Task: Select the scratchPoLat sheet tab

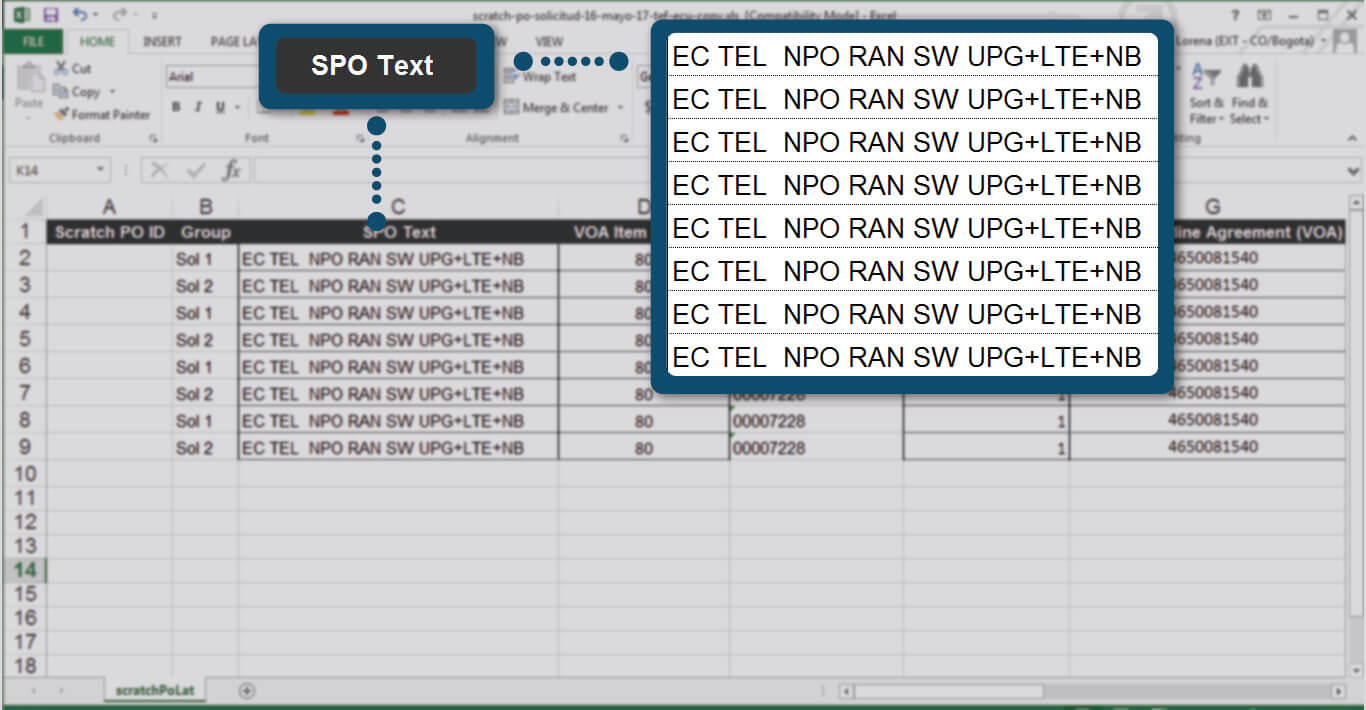Action: (x=154, y=690)
